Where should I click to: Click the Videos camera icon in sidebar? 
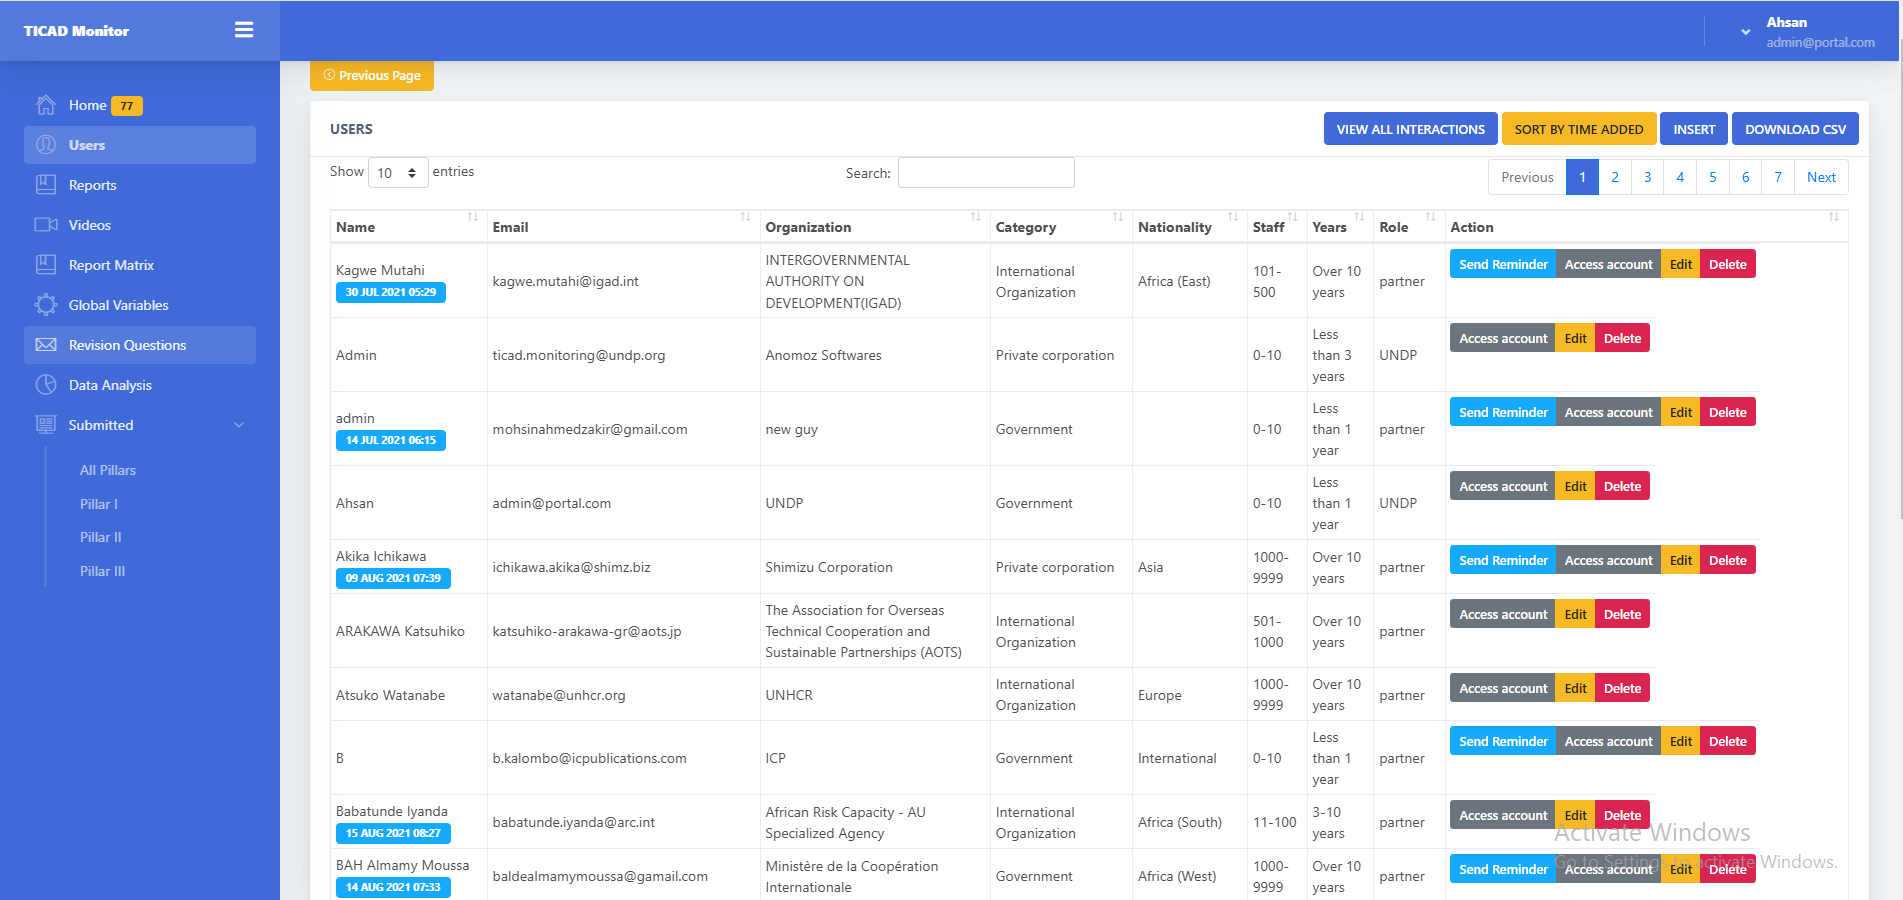point(46,225)
